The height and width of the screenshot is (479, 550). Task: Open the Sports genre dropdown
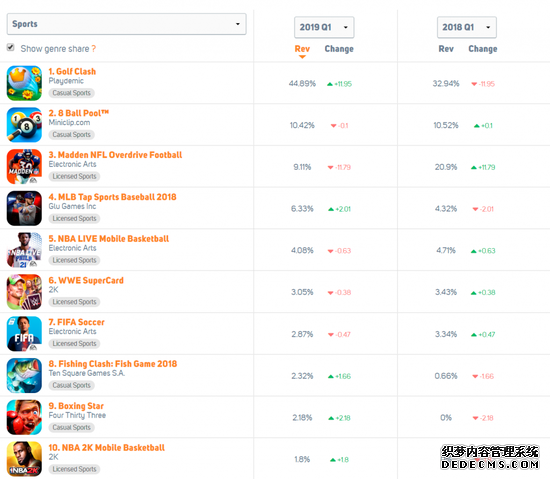pos(127,24)
